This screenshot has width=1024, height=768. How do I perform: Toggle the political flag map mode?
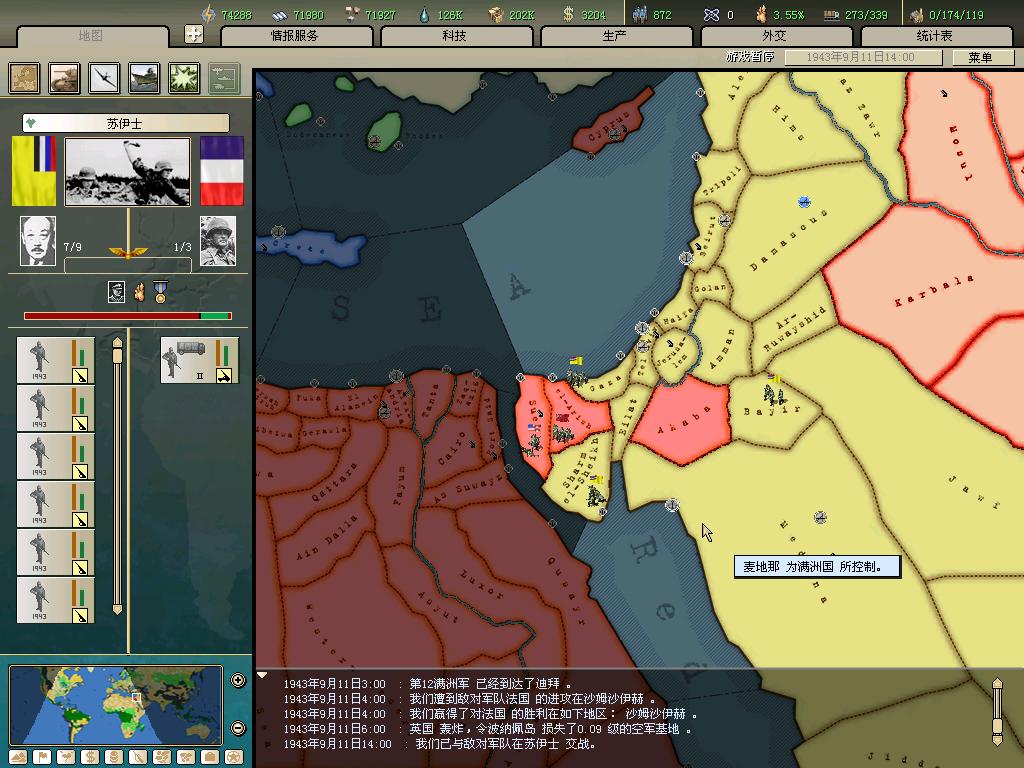[42, 758]
